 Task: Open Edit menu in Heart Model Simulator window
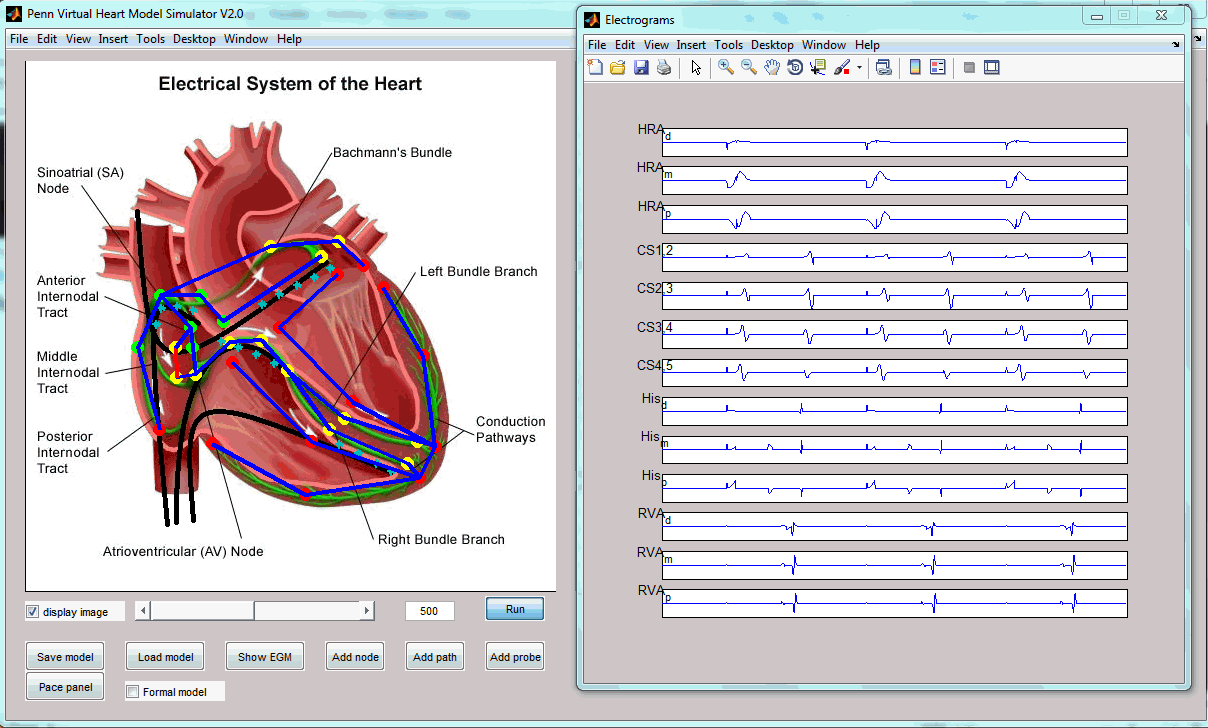click(47, 39)
